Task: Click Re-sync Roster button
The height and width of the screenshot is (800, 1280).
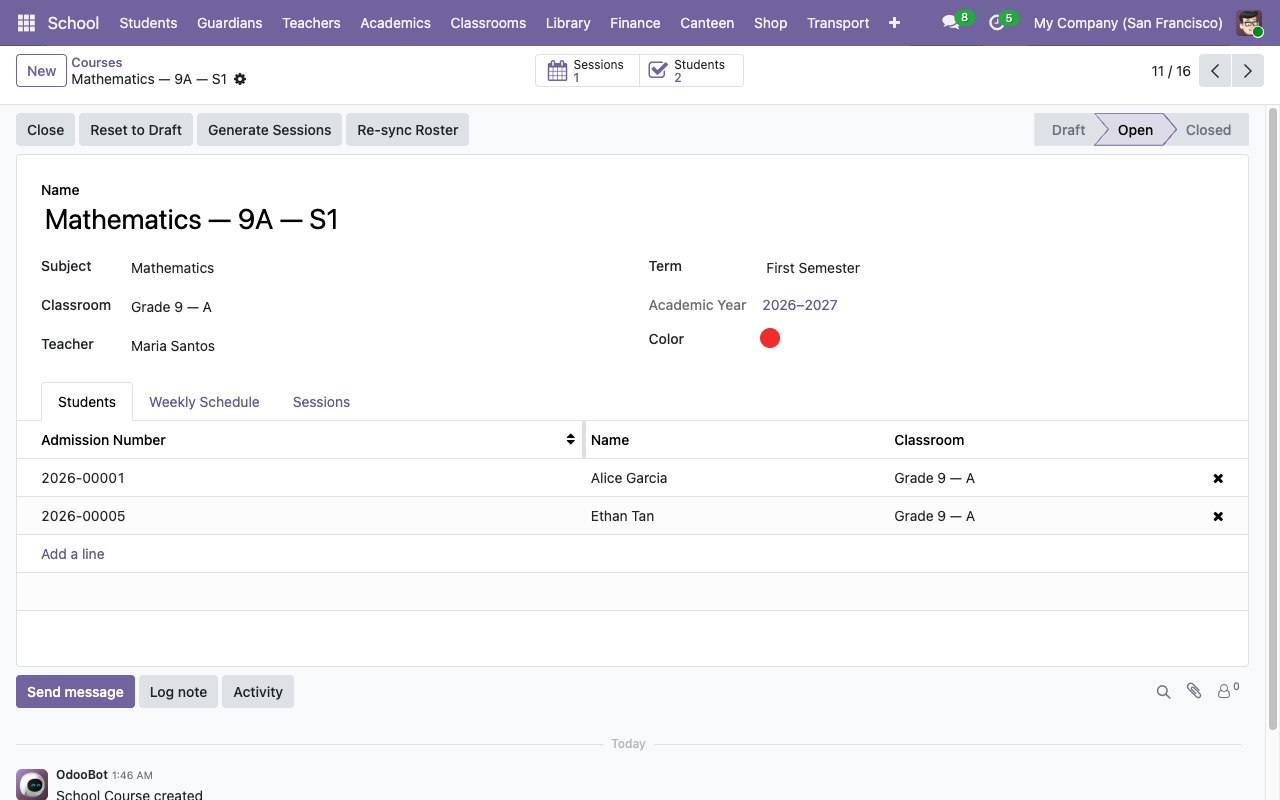Action: 408,130
